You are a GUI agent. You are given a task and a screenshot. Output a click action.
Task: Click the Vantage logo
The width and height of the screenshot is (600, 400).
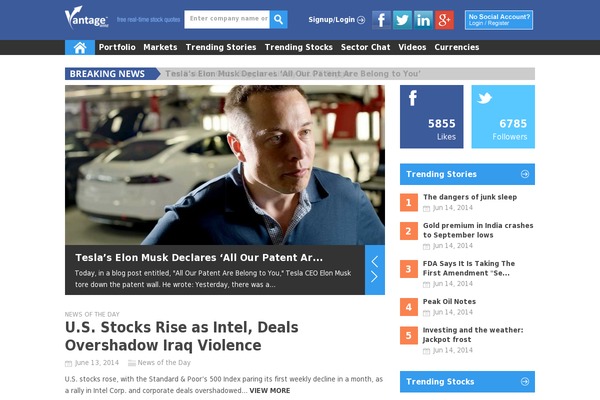point(86,18)
